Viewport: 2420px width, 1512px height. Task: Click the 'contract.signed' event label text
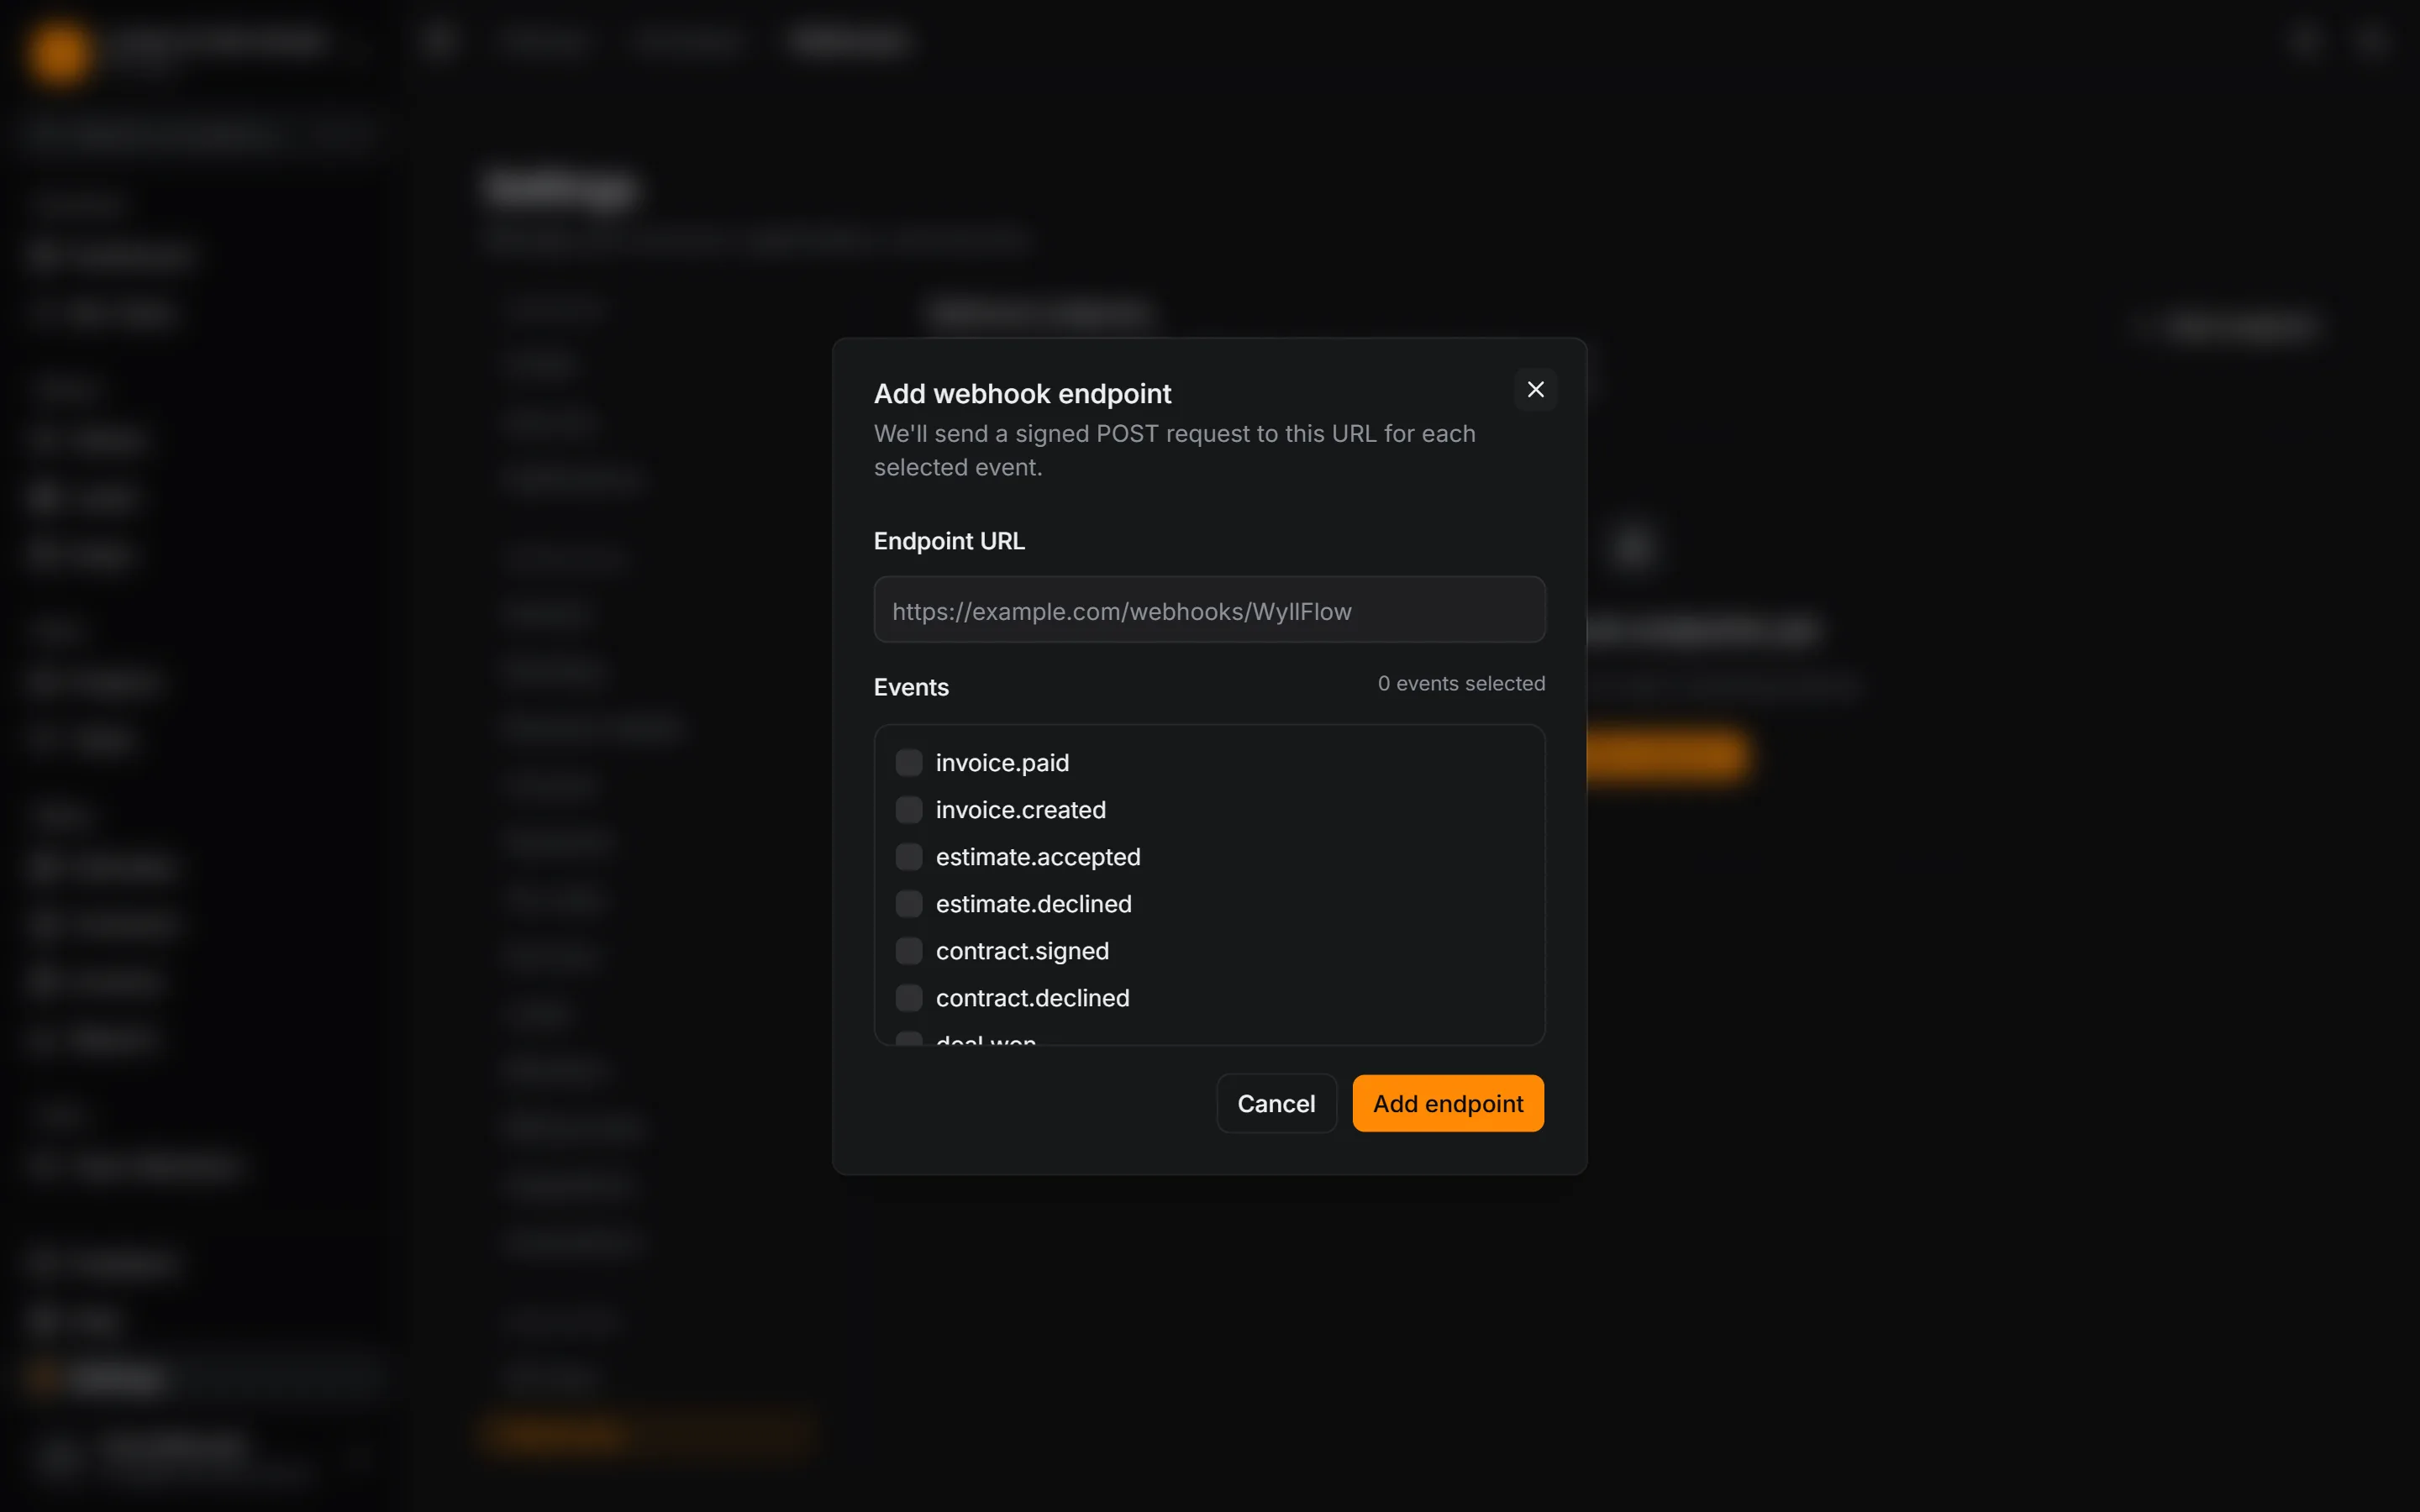click(x=1022, y=951)
